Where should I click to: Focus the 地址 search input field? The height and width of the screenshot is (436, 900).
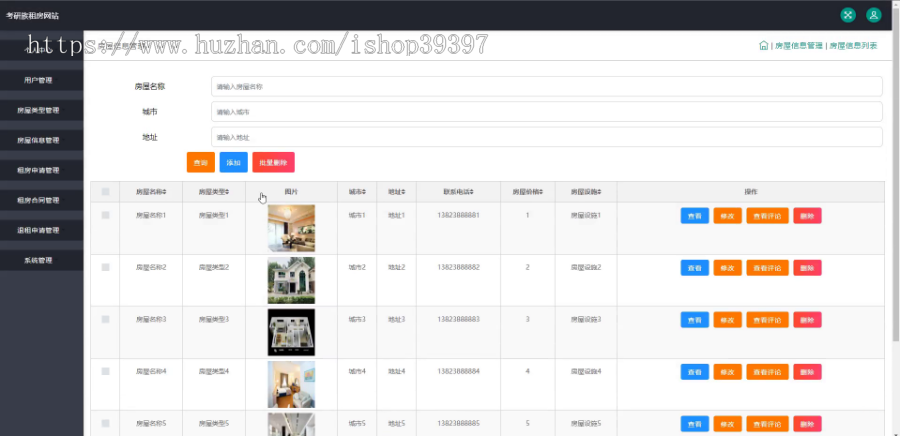546,137
